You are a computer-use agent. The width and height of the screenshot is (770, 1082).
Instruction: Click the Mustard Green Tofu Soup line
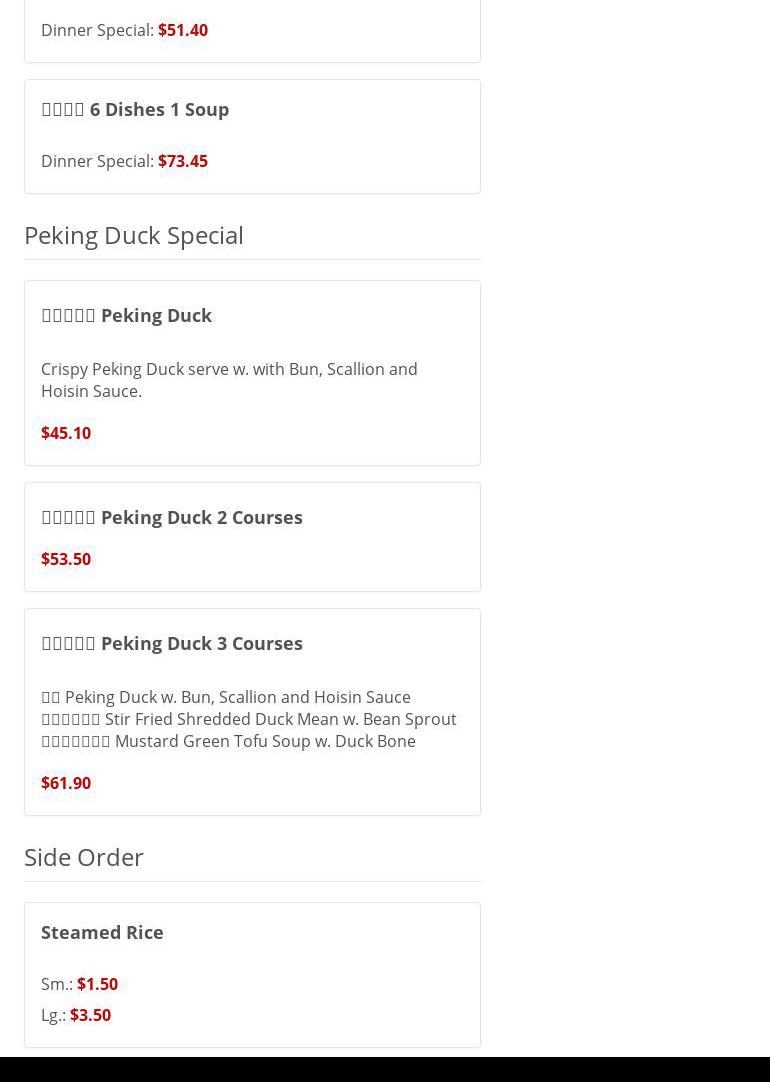click(228, 741)
